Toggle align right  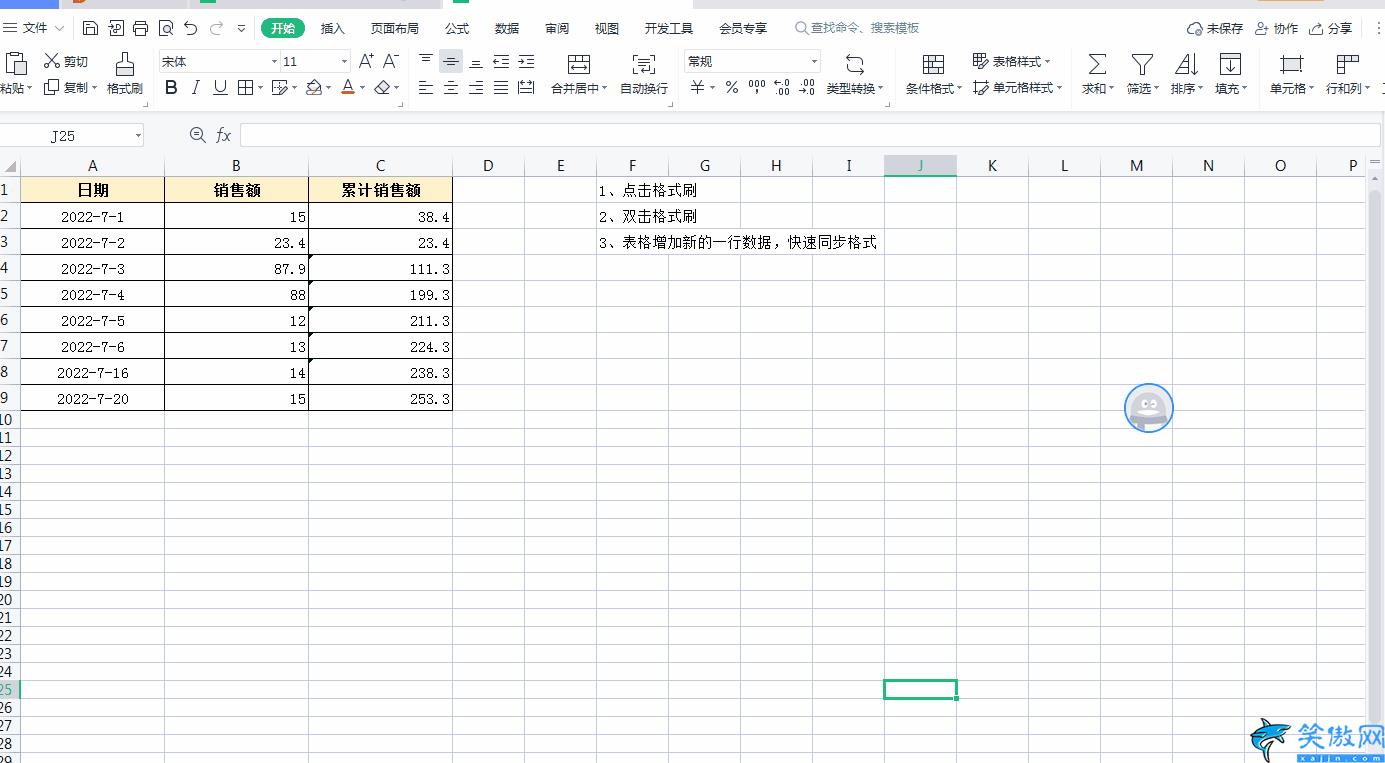[476, 88]
